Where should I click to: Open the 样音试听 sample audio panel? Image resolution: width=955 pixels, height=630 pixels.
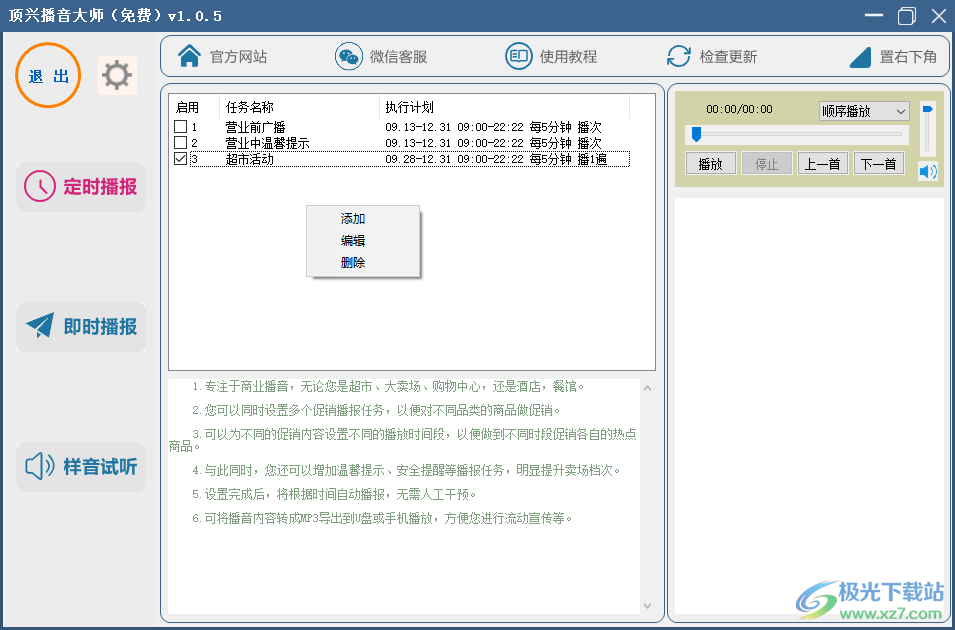coord(80,467)
